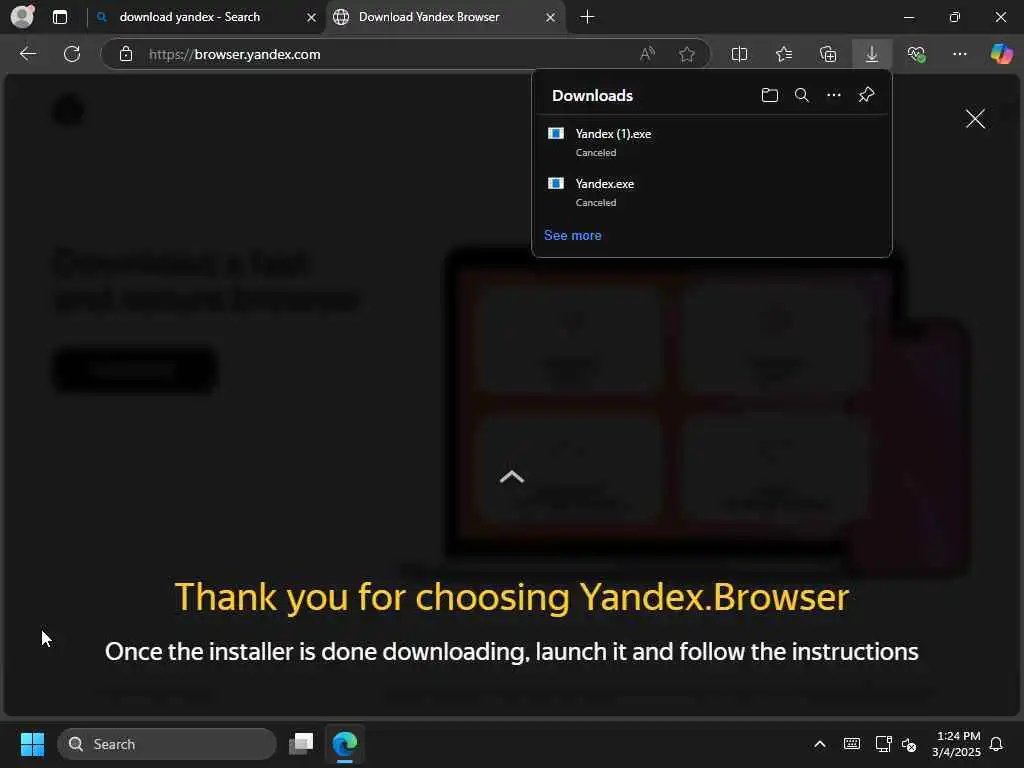Open a new tab with plus button
This screenshot has height=768, width=1024.
(587, 17)
